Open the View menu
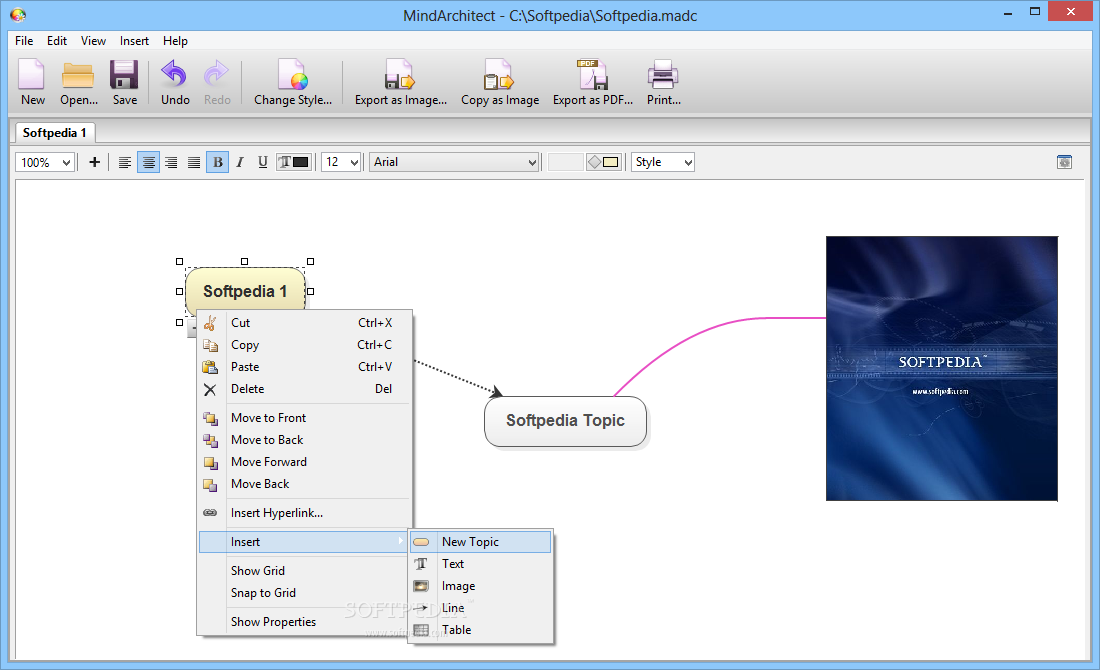 93,41
